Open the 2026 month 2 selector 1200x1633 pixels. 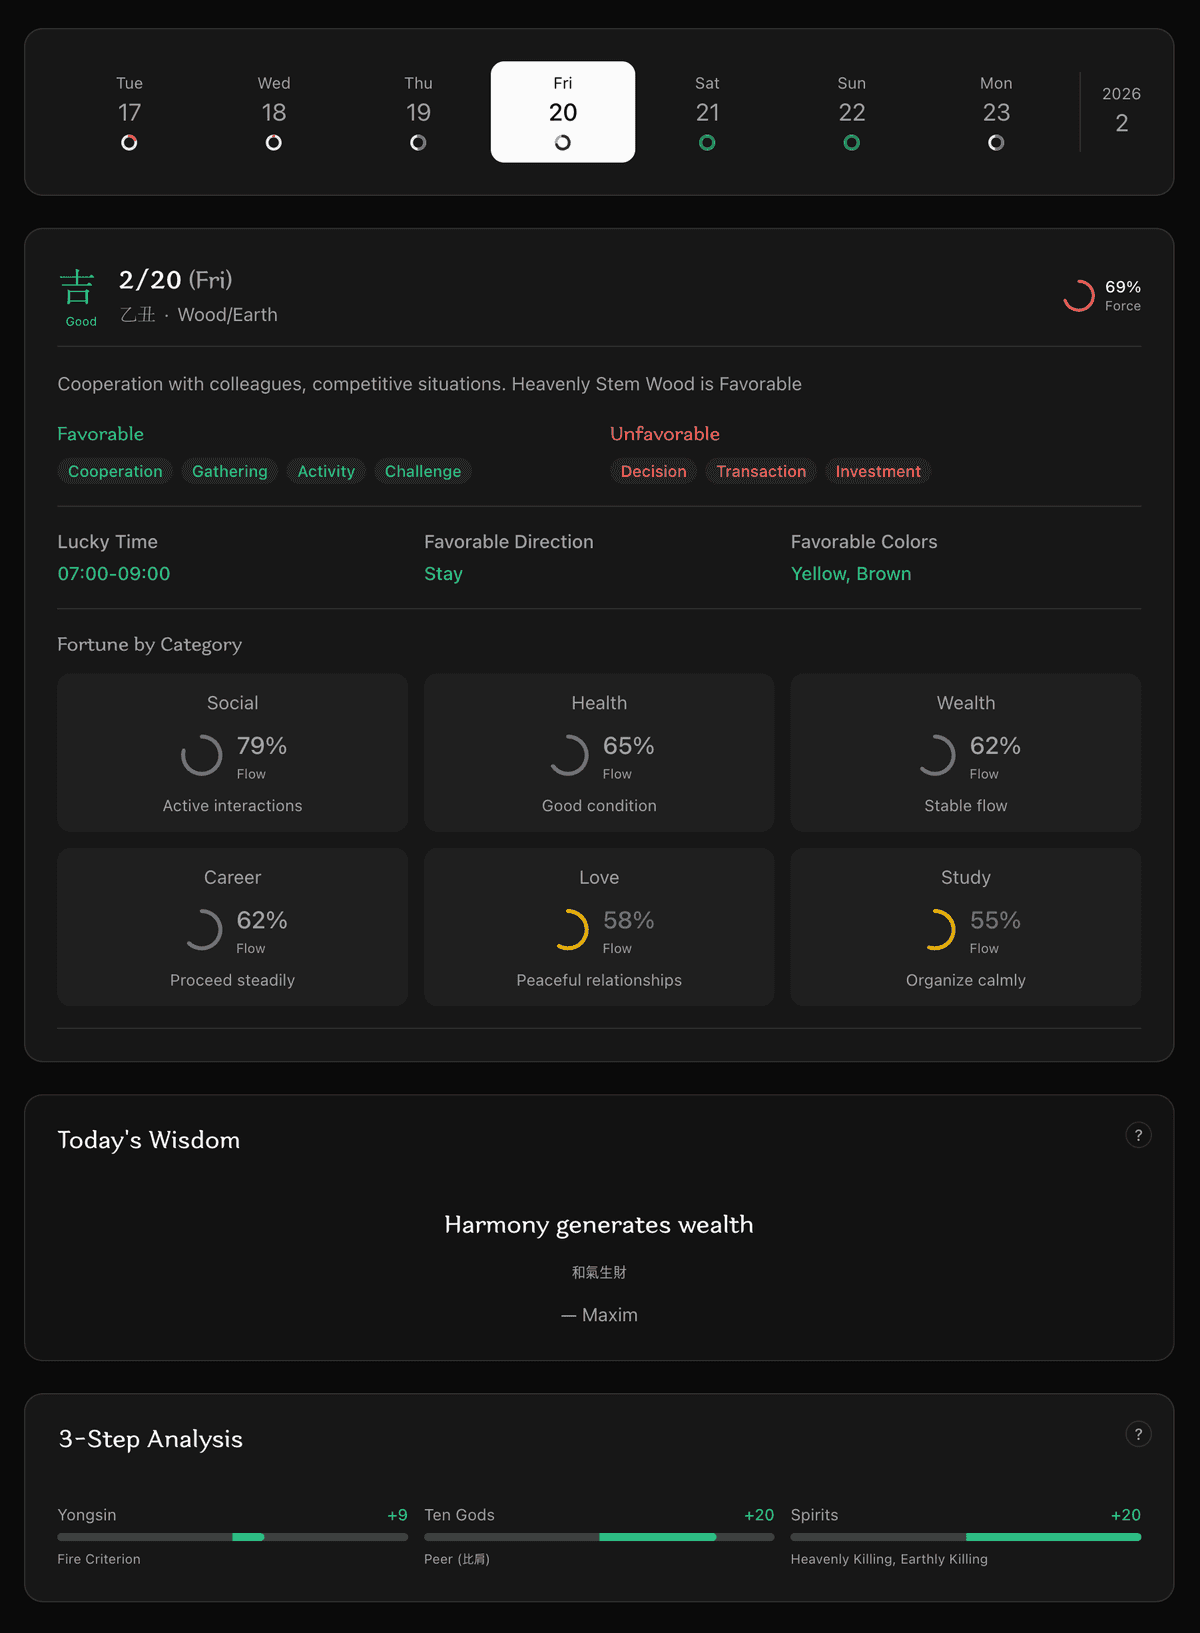tap(1121, 110)
